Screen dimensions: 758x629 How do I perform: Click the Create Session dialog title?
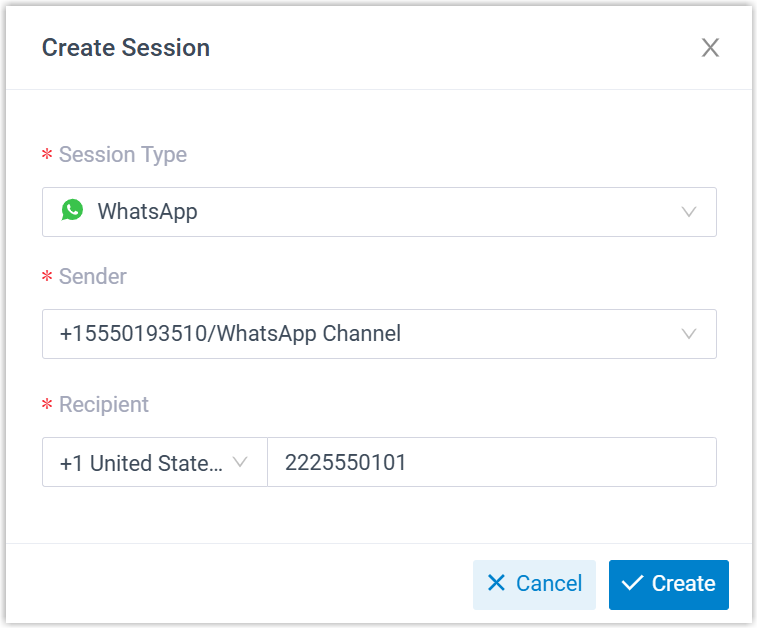coord(126,48)
